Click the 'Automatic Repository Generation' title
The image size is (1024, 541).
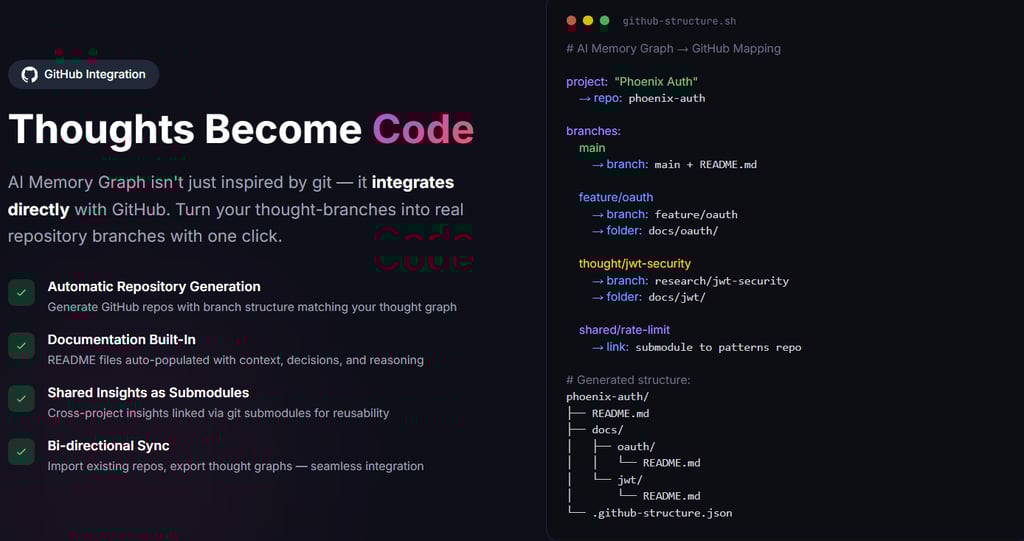(154, 286)
